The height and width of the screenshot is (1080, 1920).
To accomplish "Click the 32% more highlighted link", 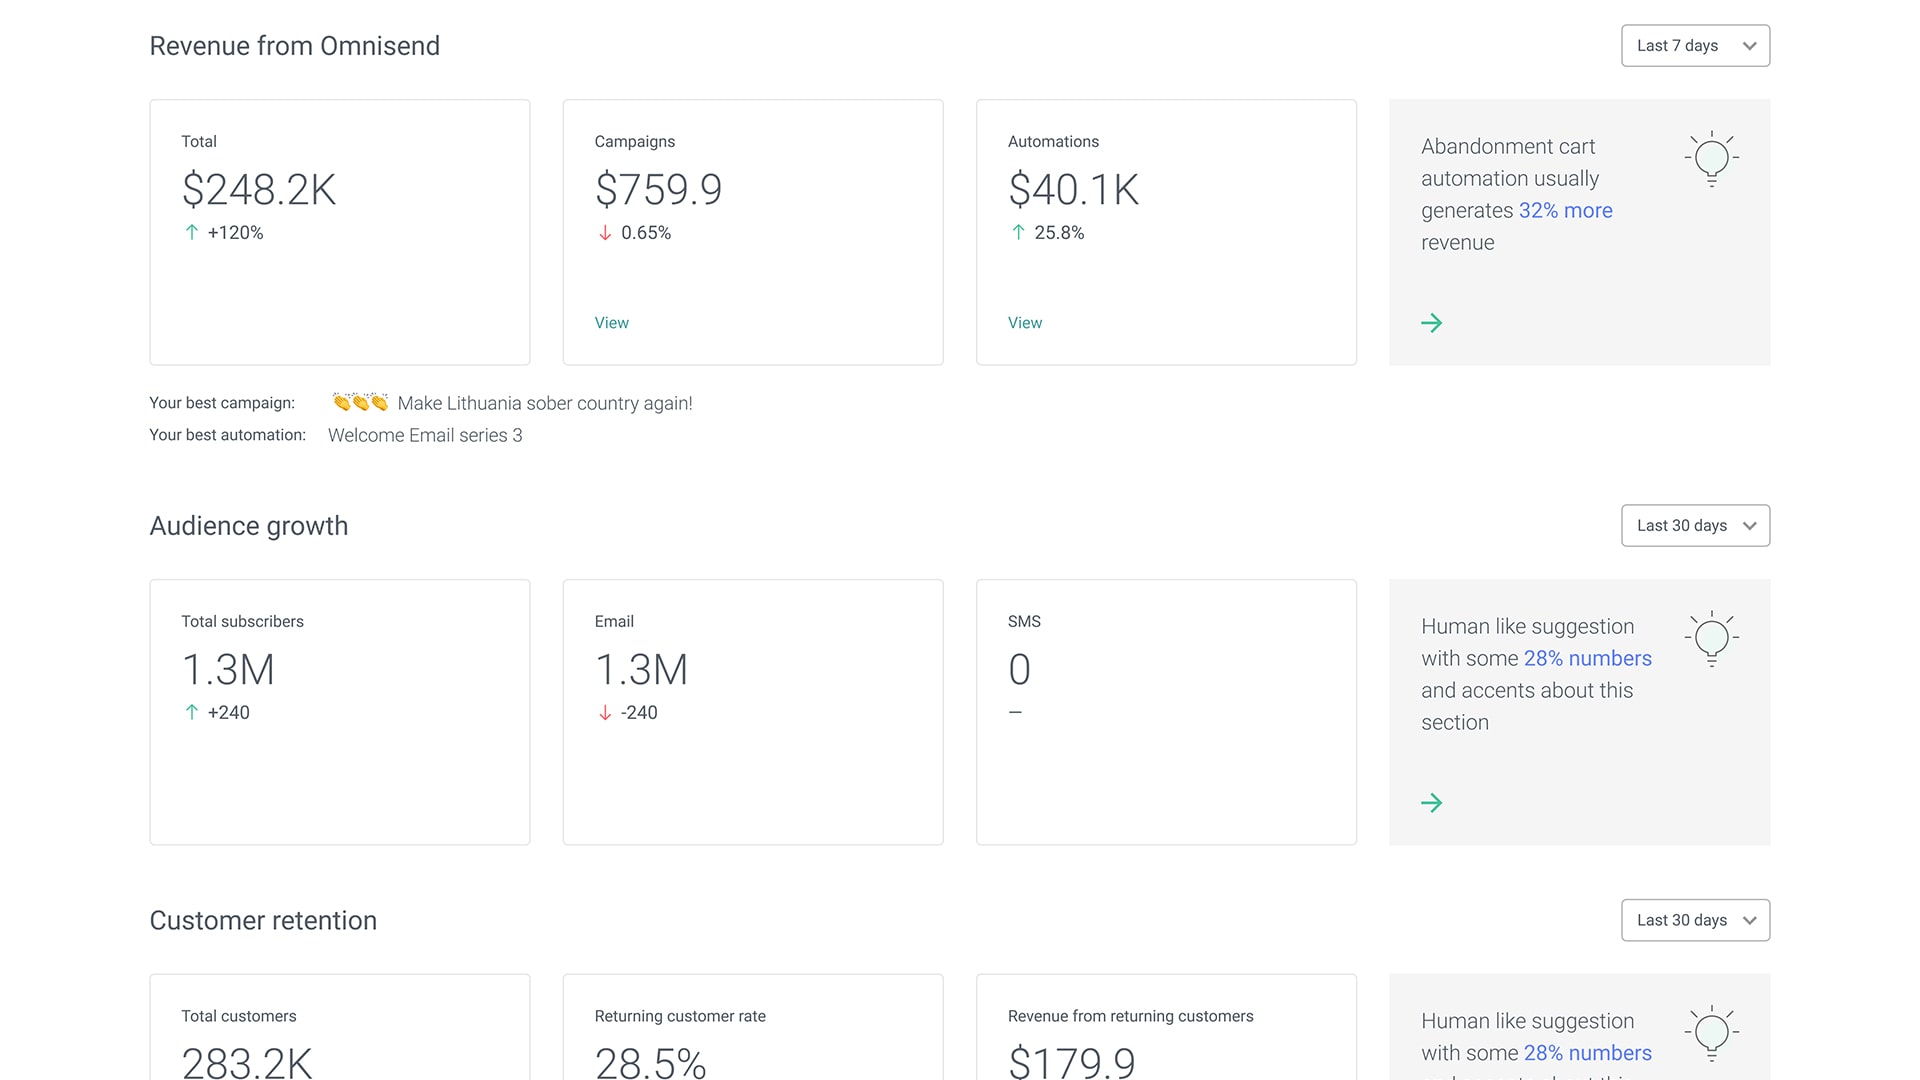I will (x=1565, y=211).
